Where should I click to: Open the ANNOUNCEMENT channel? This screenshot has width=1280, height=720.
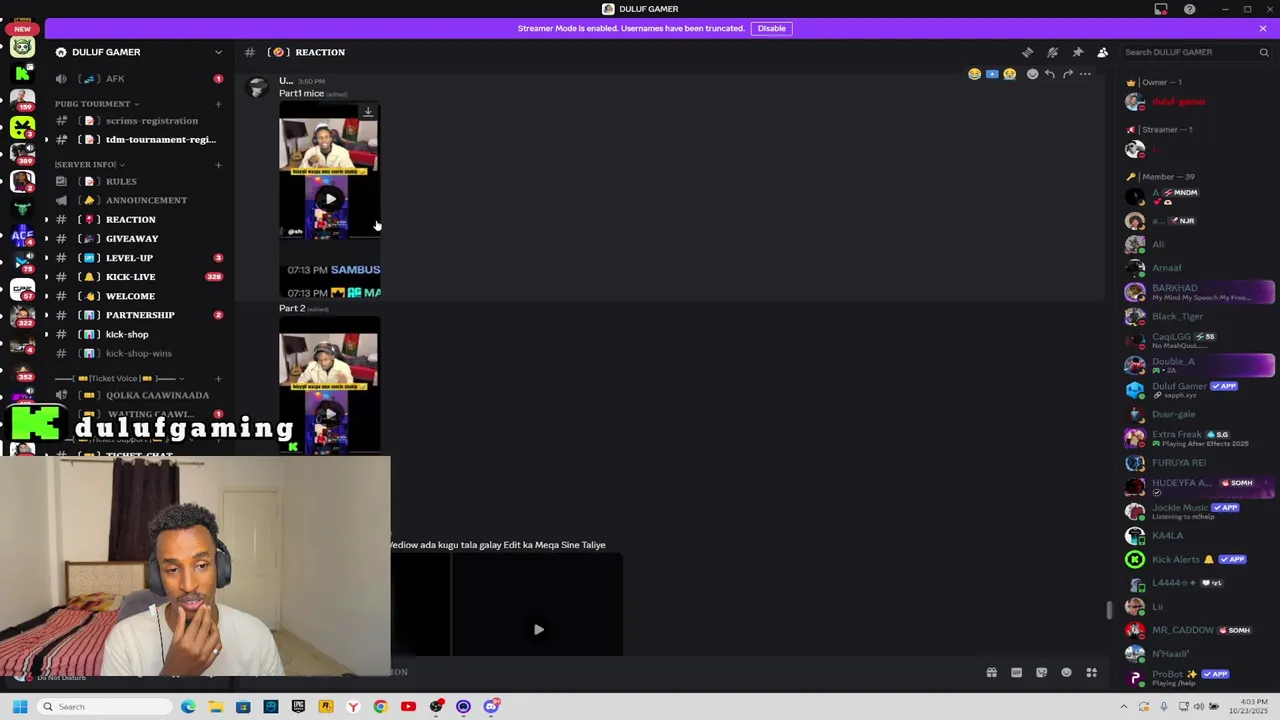140,200
